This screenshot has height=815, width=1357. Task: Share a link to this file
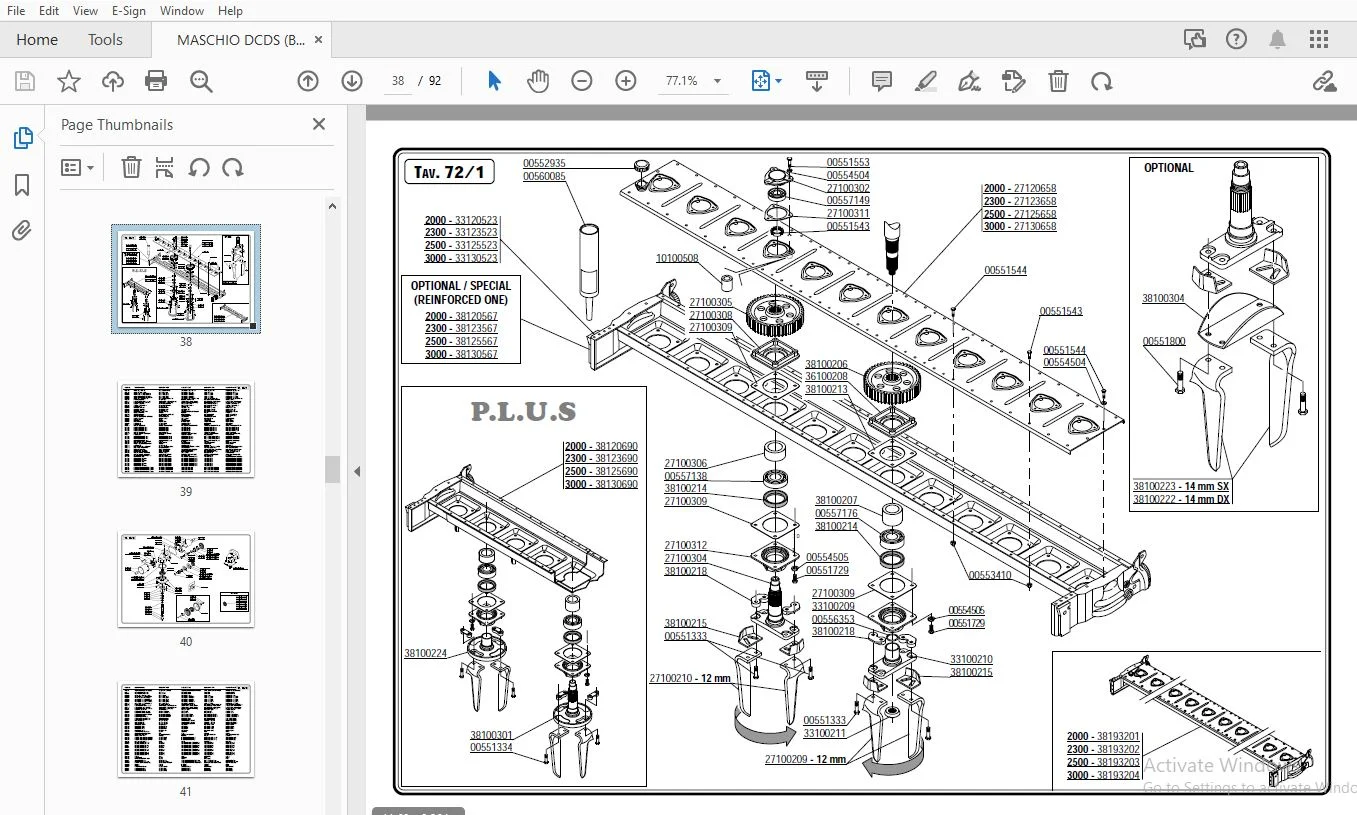tap(1325, 81)
